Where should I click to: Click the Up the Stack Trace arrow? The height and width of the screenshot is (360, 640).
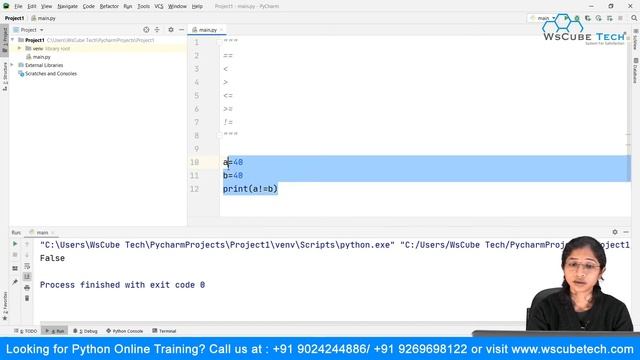pos(27,244)
